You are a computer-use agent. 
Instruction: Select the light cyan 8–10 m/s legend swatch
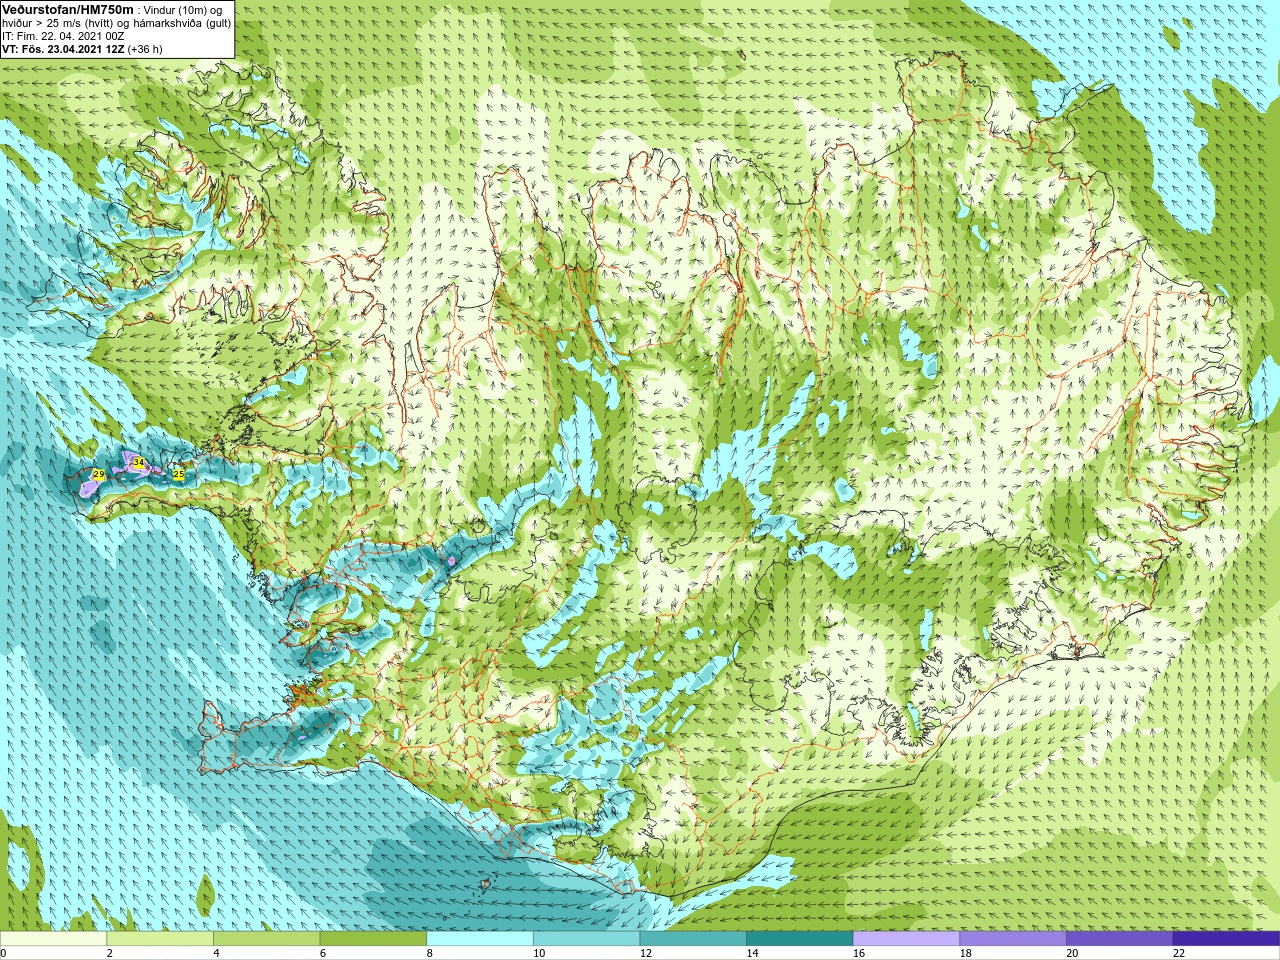click(480, 939)
